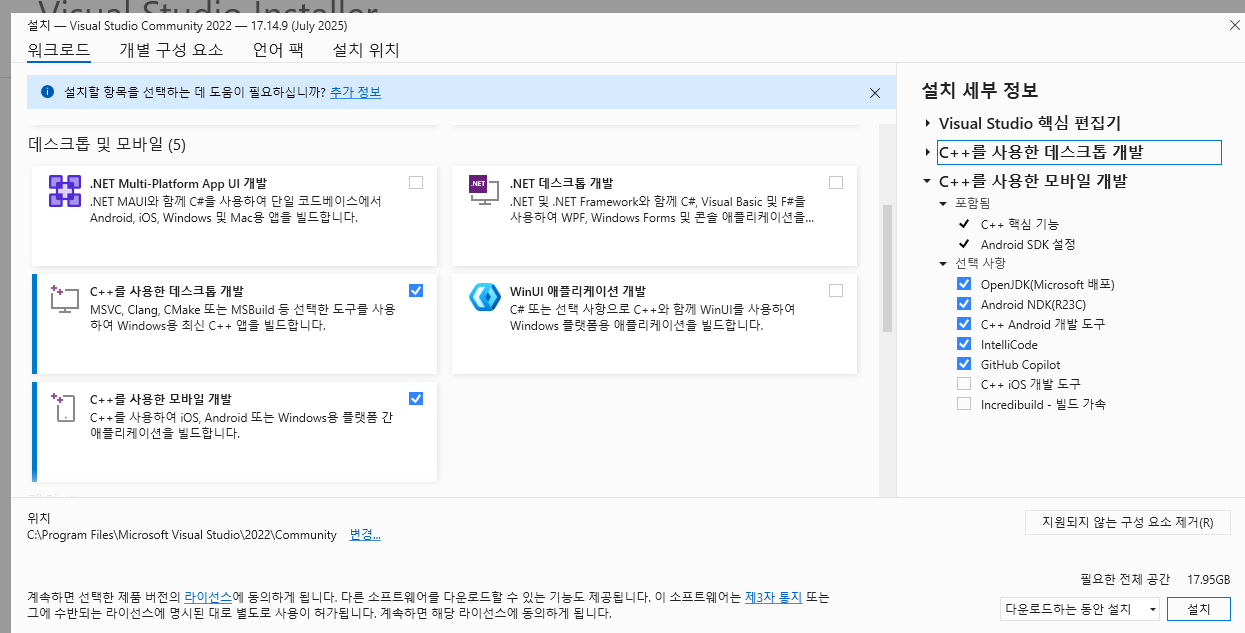Click the C++ desktop development monitor icon
This screenshot has height=633, width=1245.
65,298
